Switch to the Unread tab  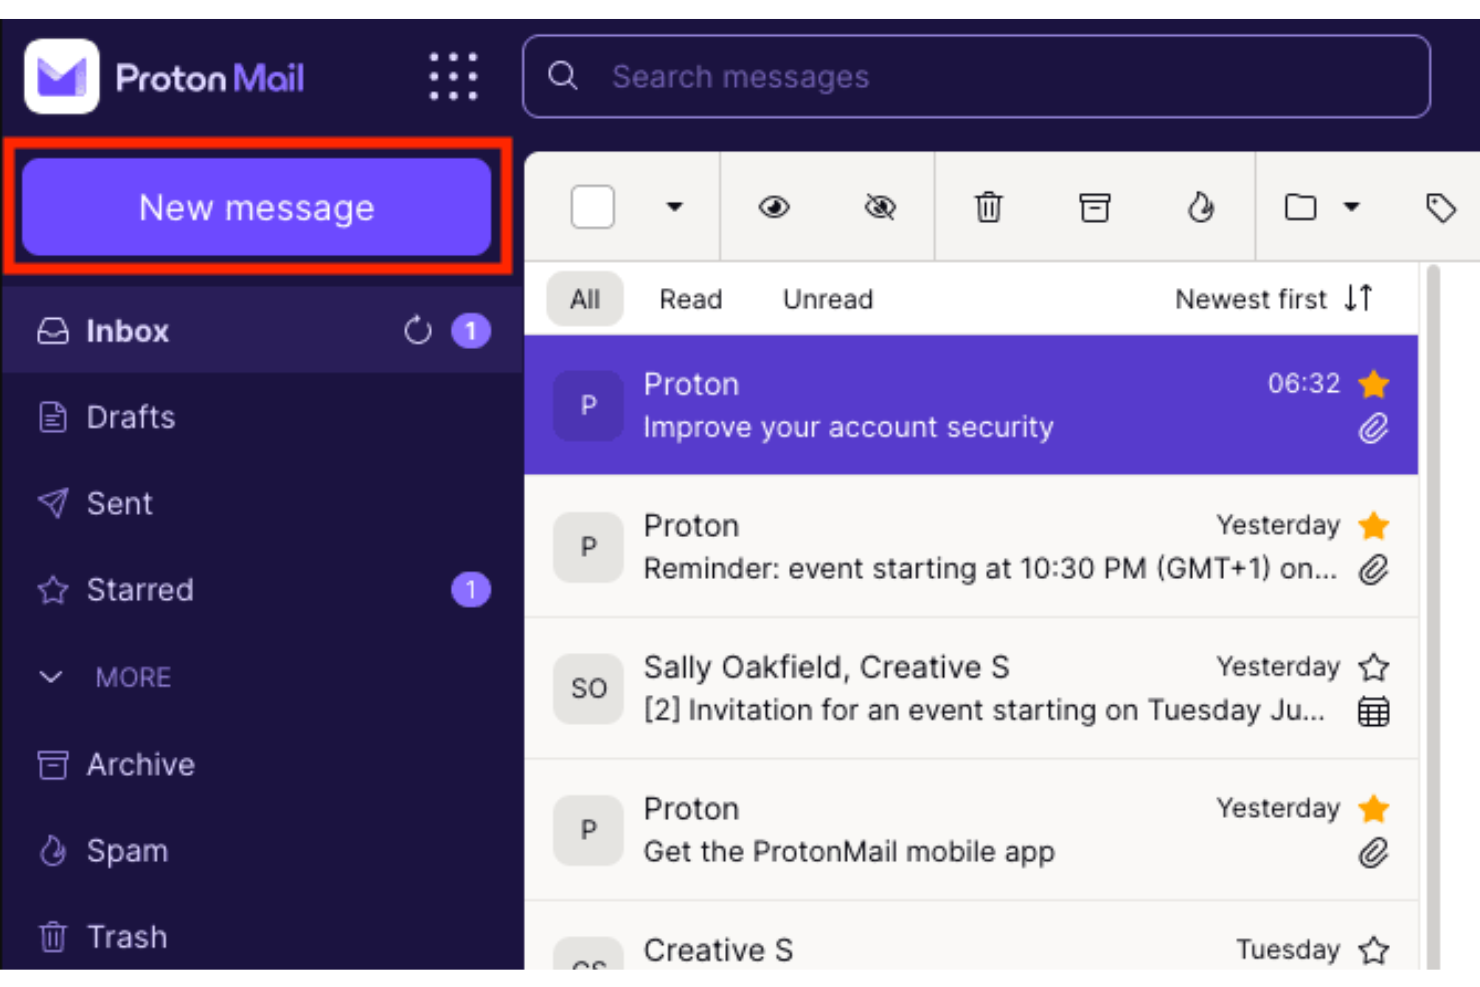point(827,298)
